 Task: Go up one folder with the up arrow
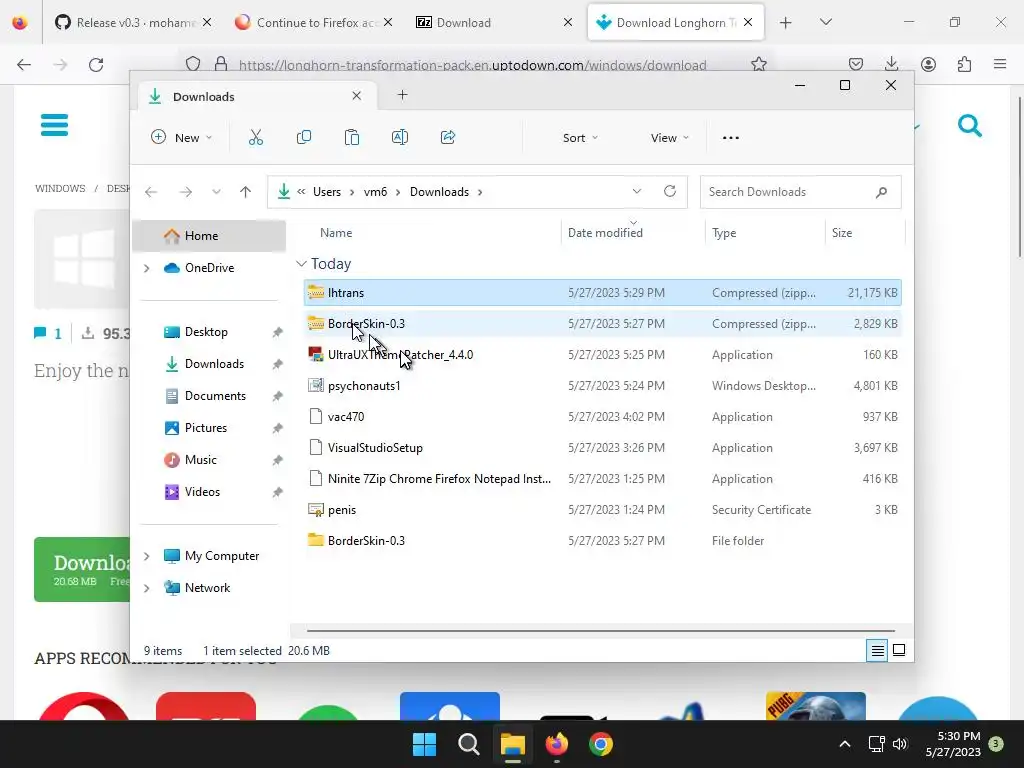246,192
